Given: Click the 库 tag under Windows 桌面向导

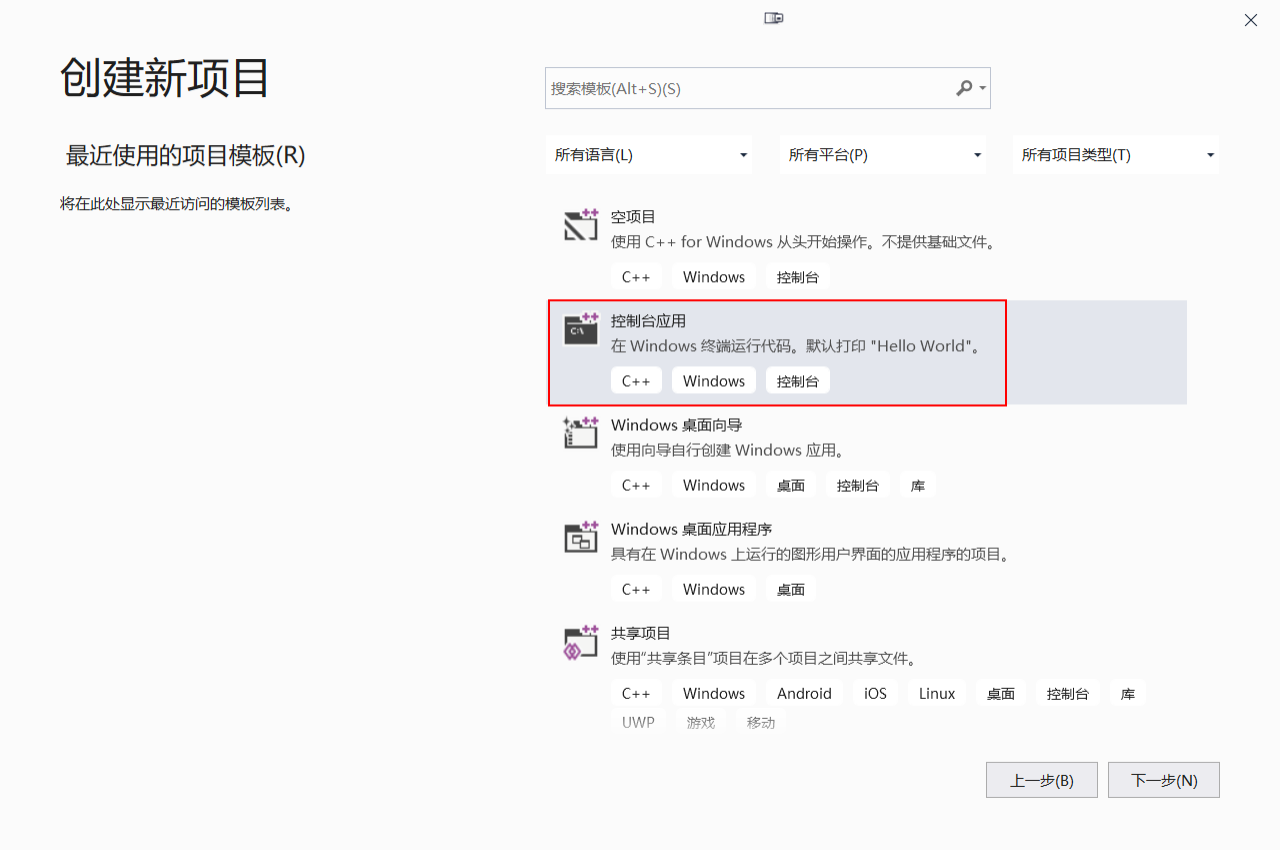Looking at the screenshot, I should (918, 485).
